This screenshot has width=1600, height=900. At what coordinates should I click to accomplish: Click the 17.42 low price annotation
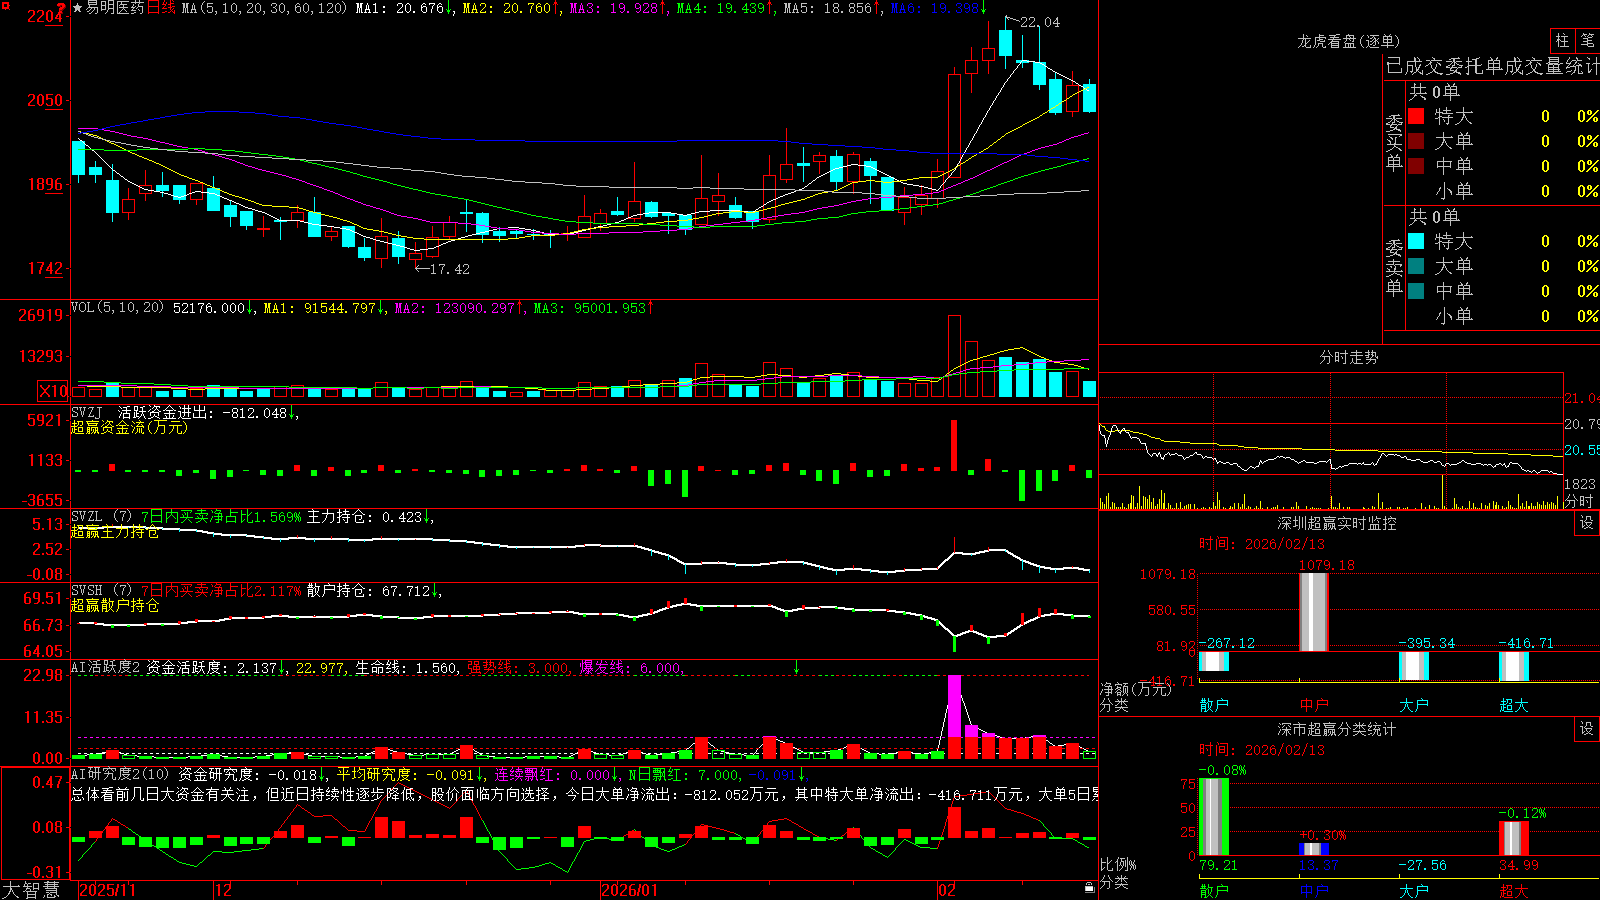(x=449, y=269)
